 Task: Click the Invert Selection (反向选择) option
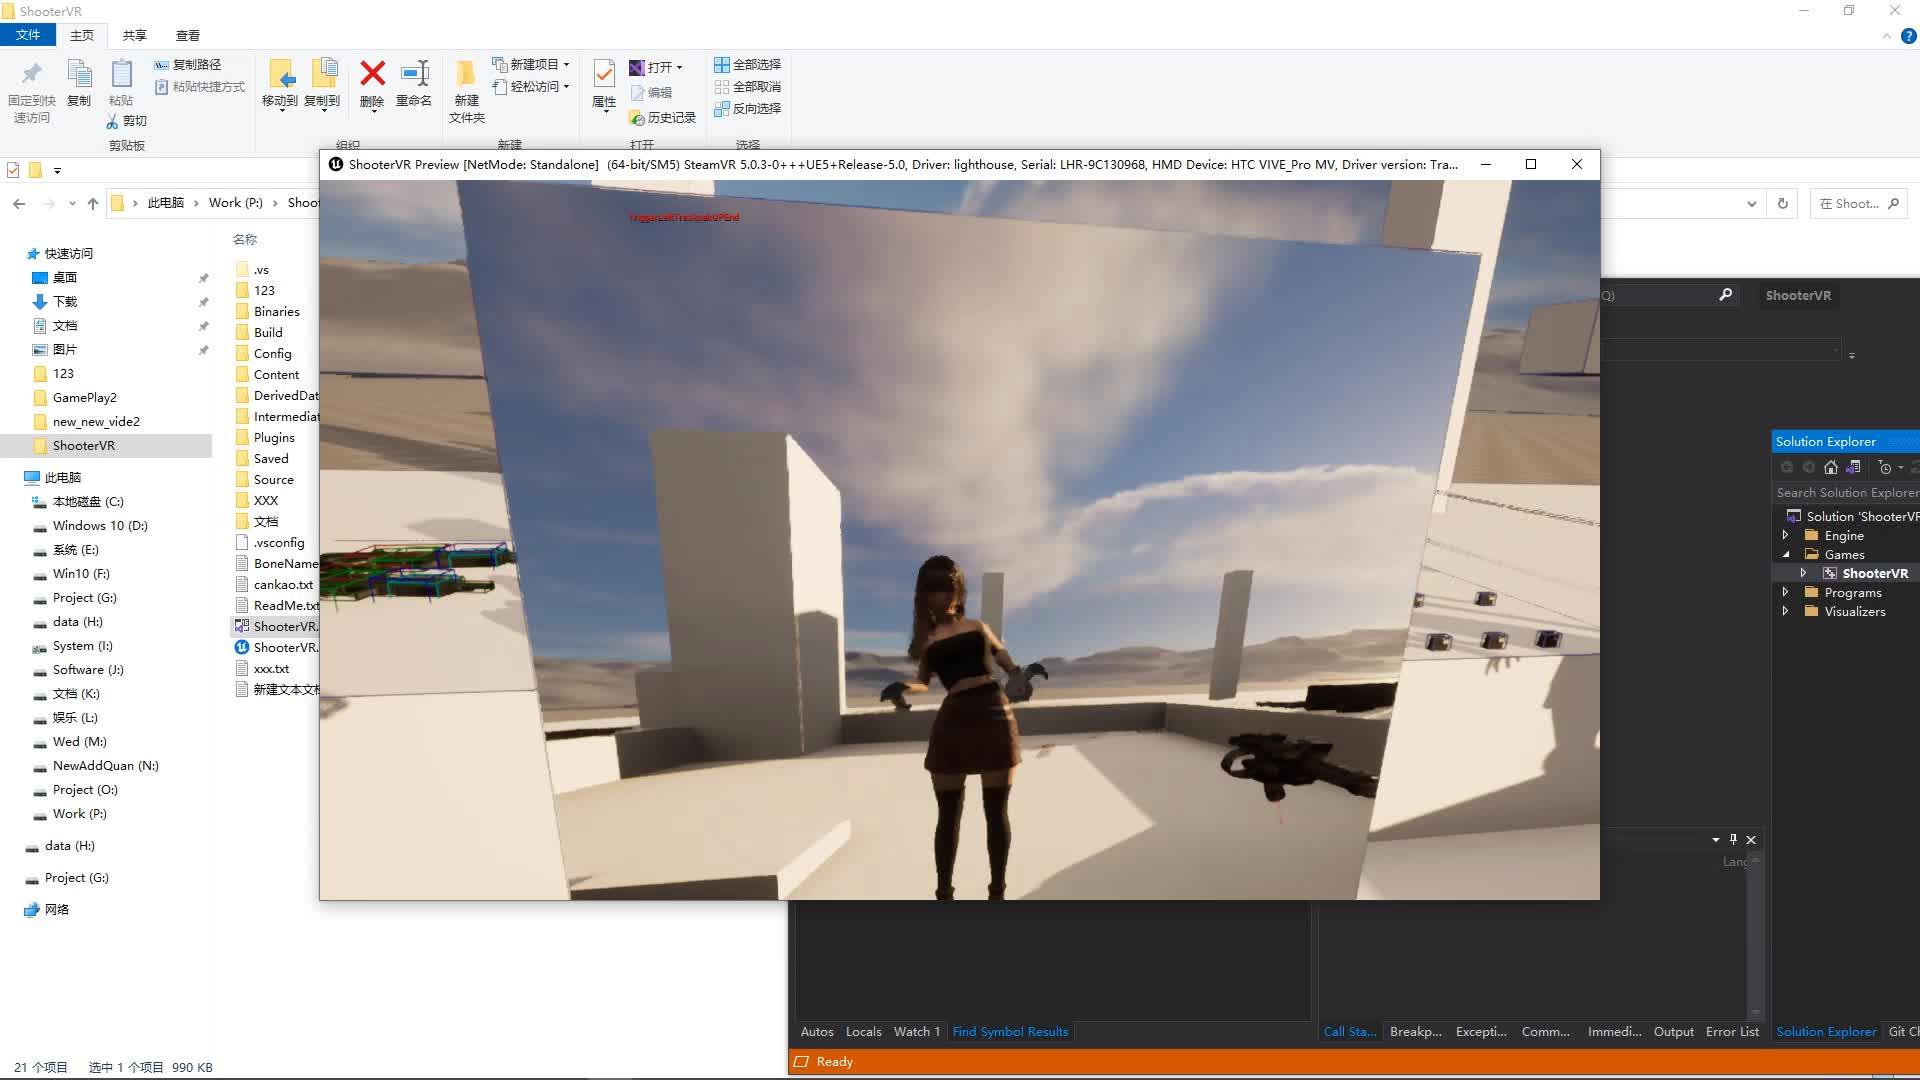pos(747,108)
